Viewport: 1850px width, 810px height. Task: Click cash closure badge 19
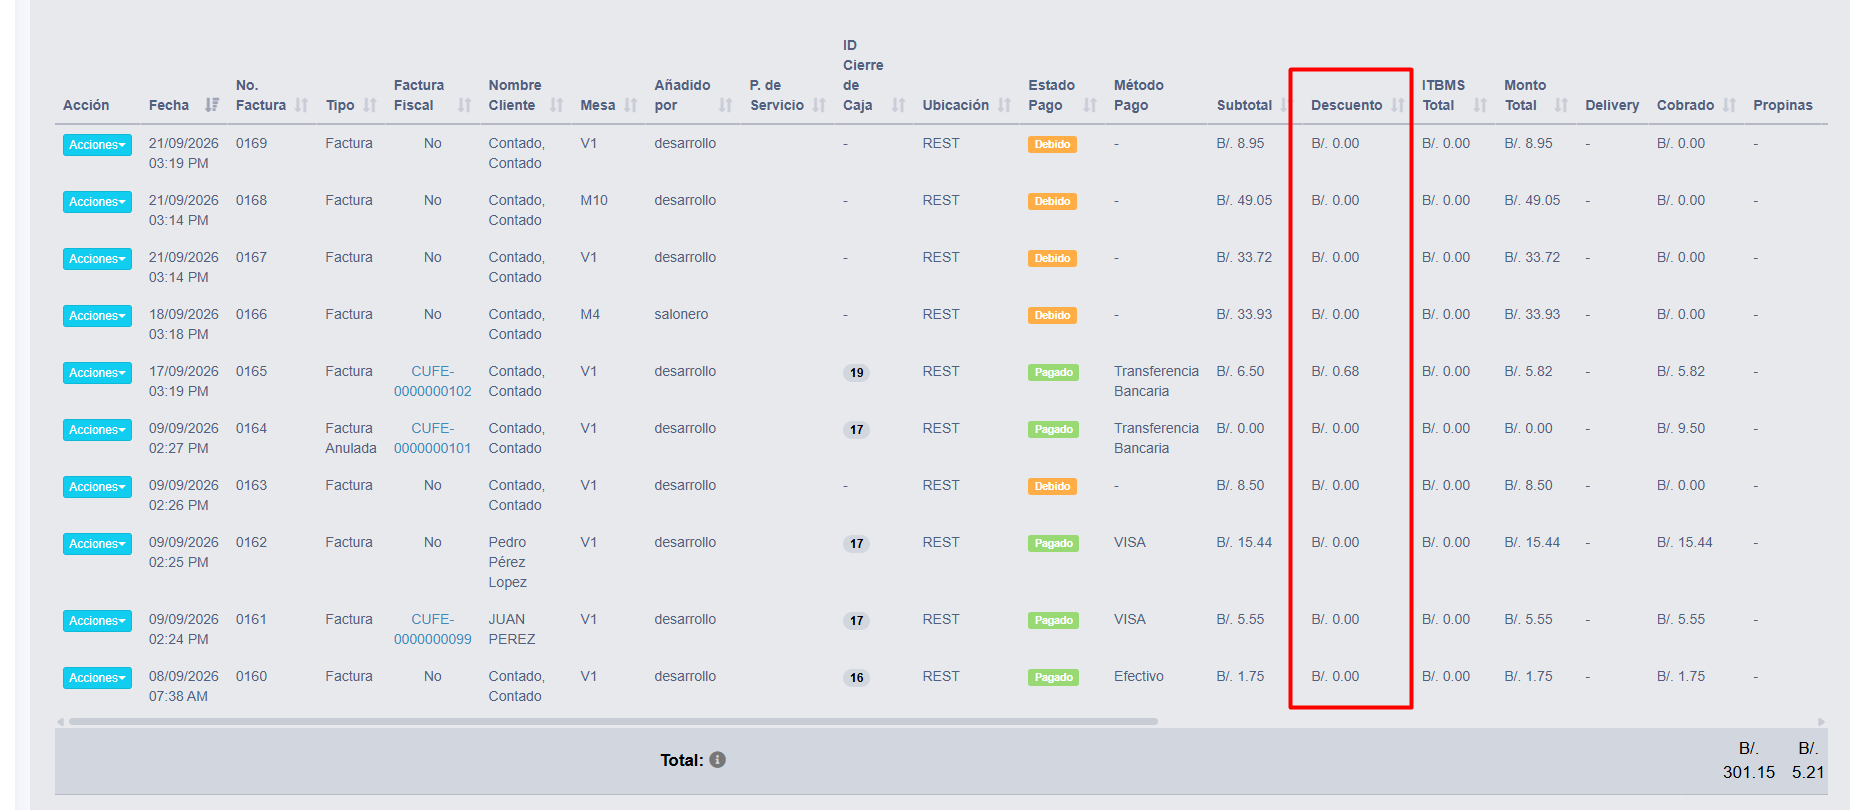point(857,373)
